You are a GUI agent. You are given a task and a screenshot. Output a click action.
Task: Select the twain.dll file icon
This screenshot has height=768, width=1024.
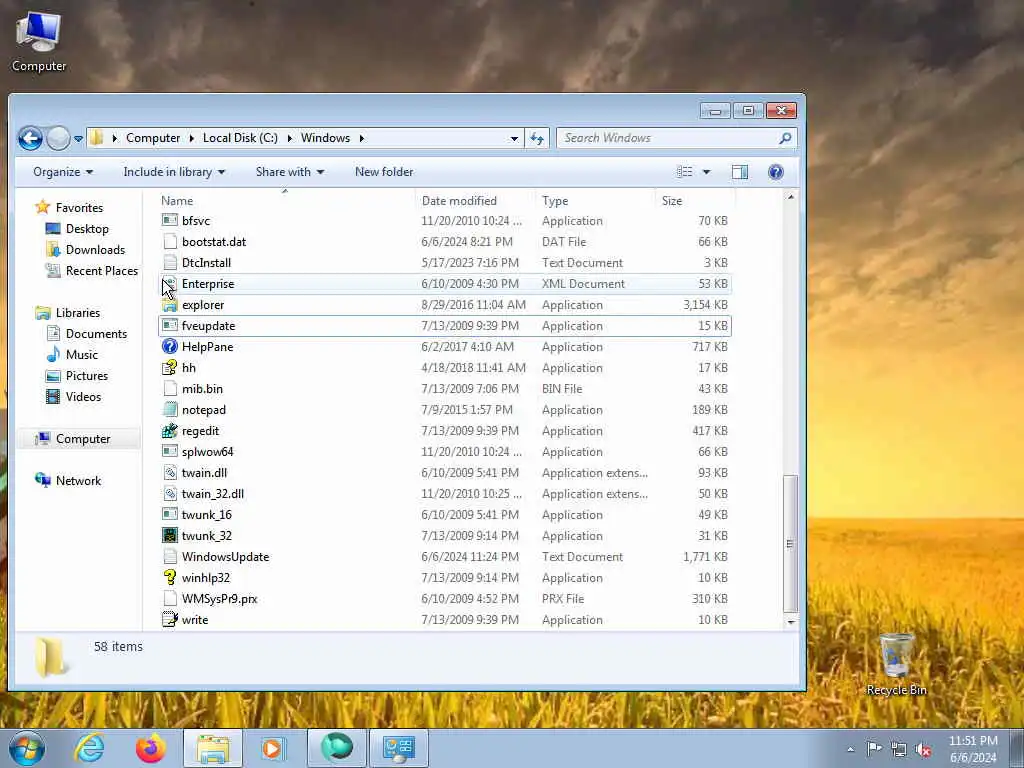click(170, 473)
